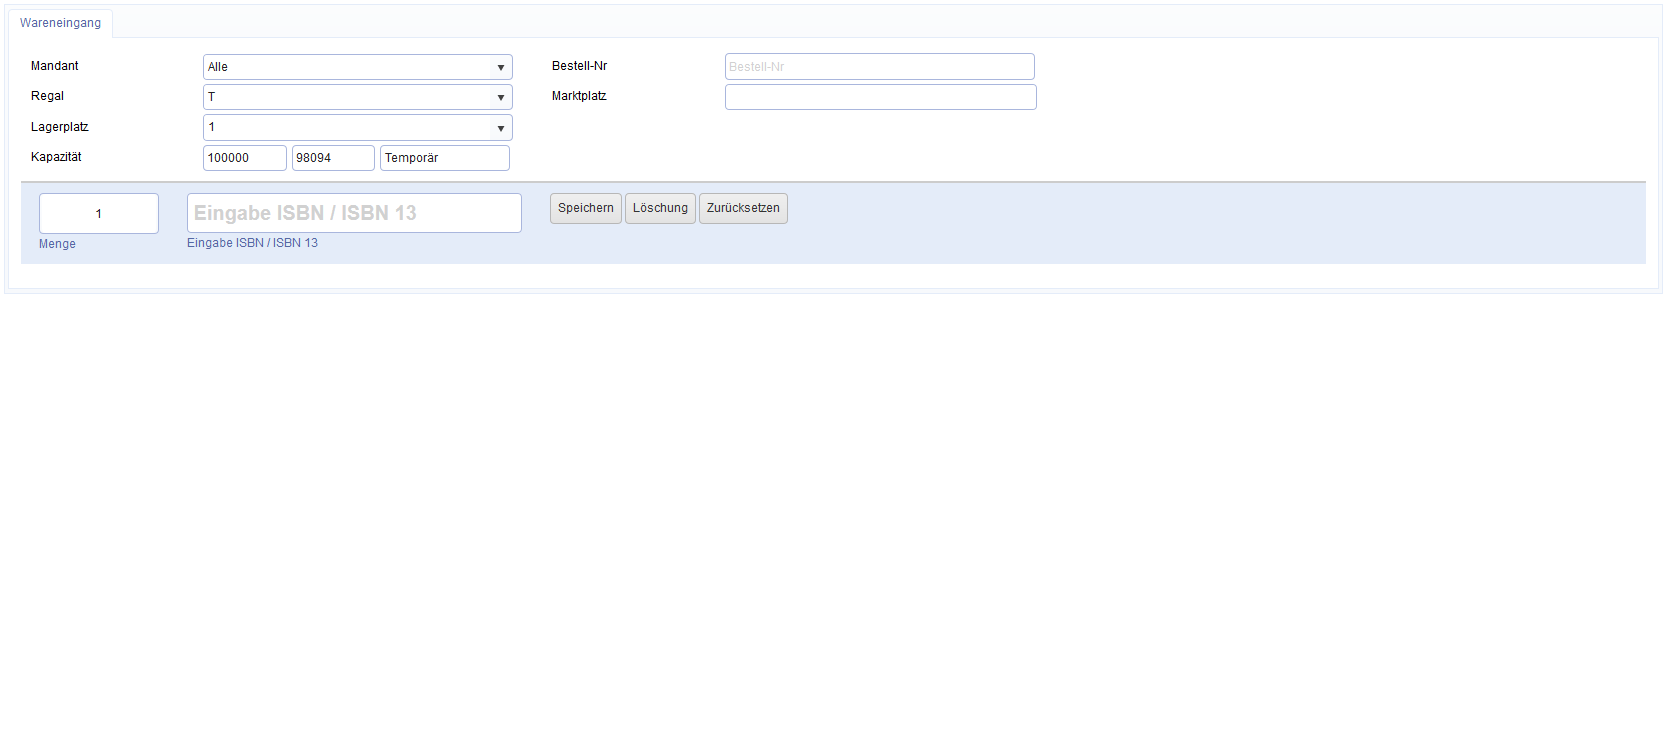Screen dimensions: 1667x737
Task: Click the Temporär text field
Action: coord(444,158)
